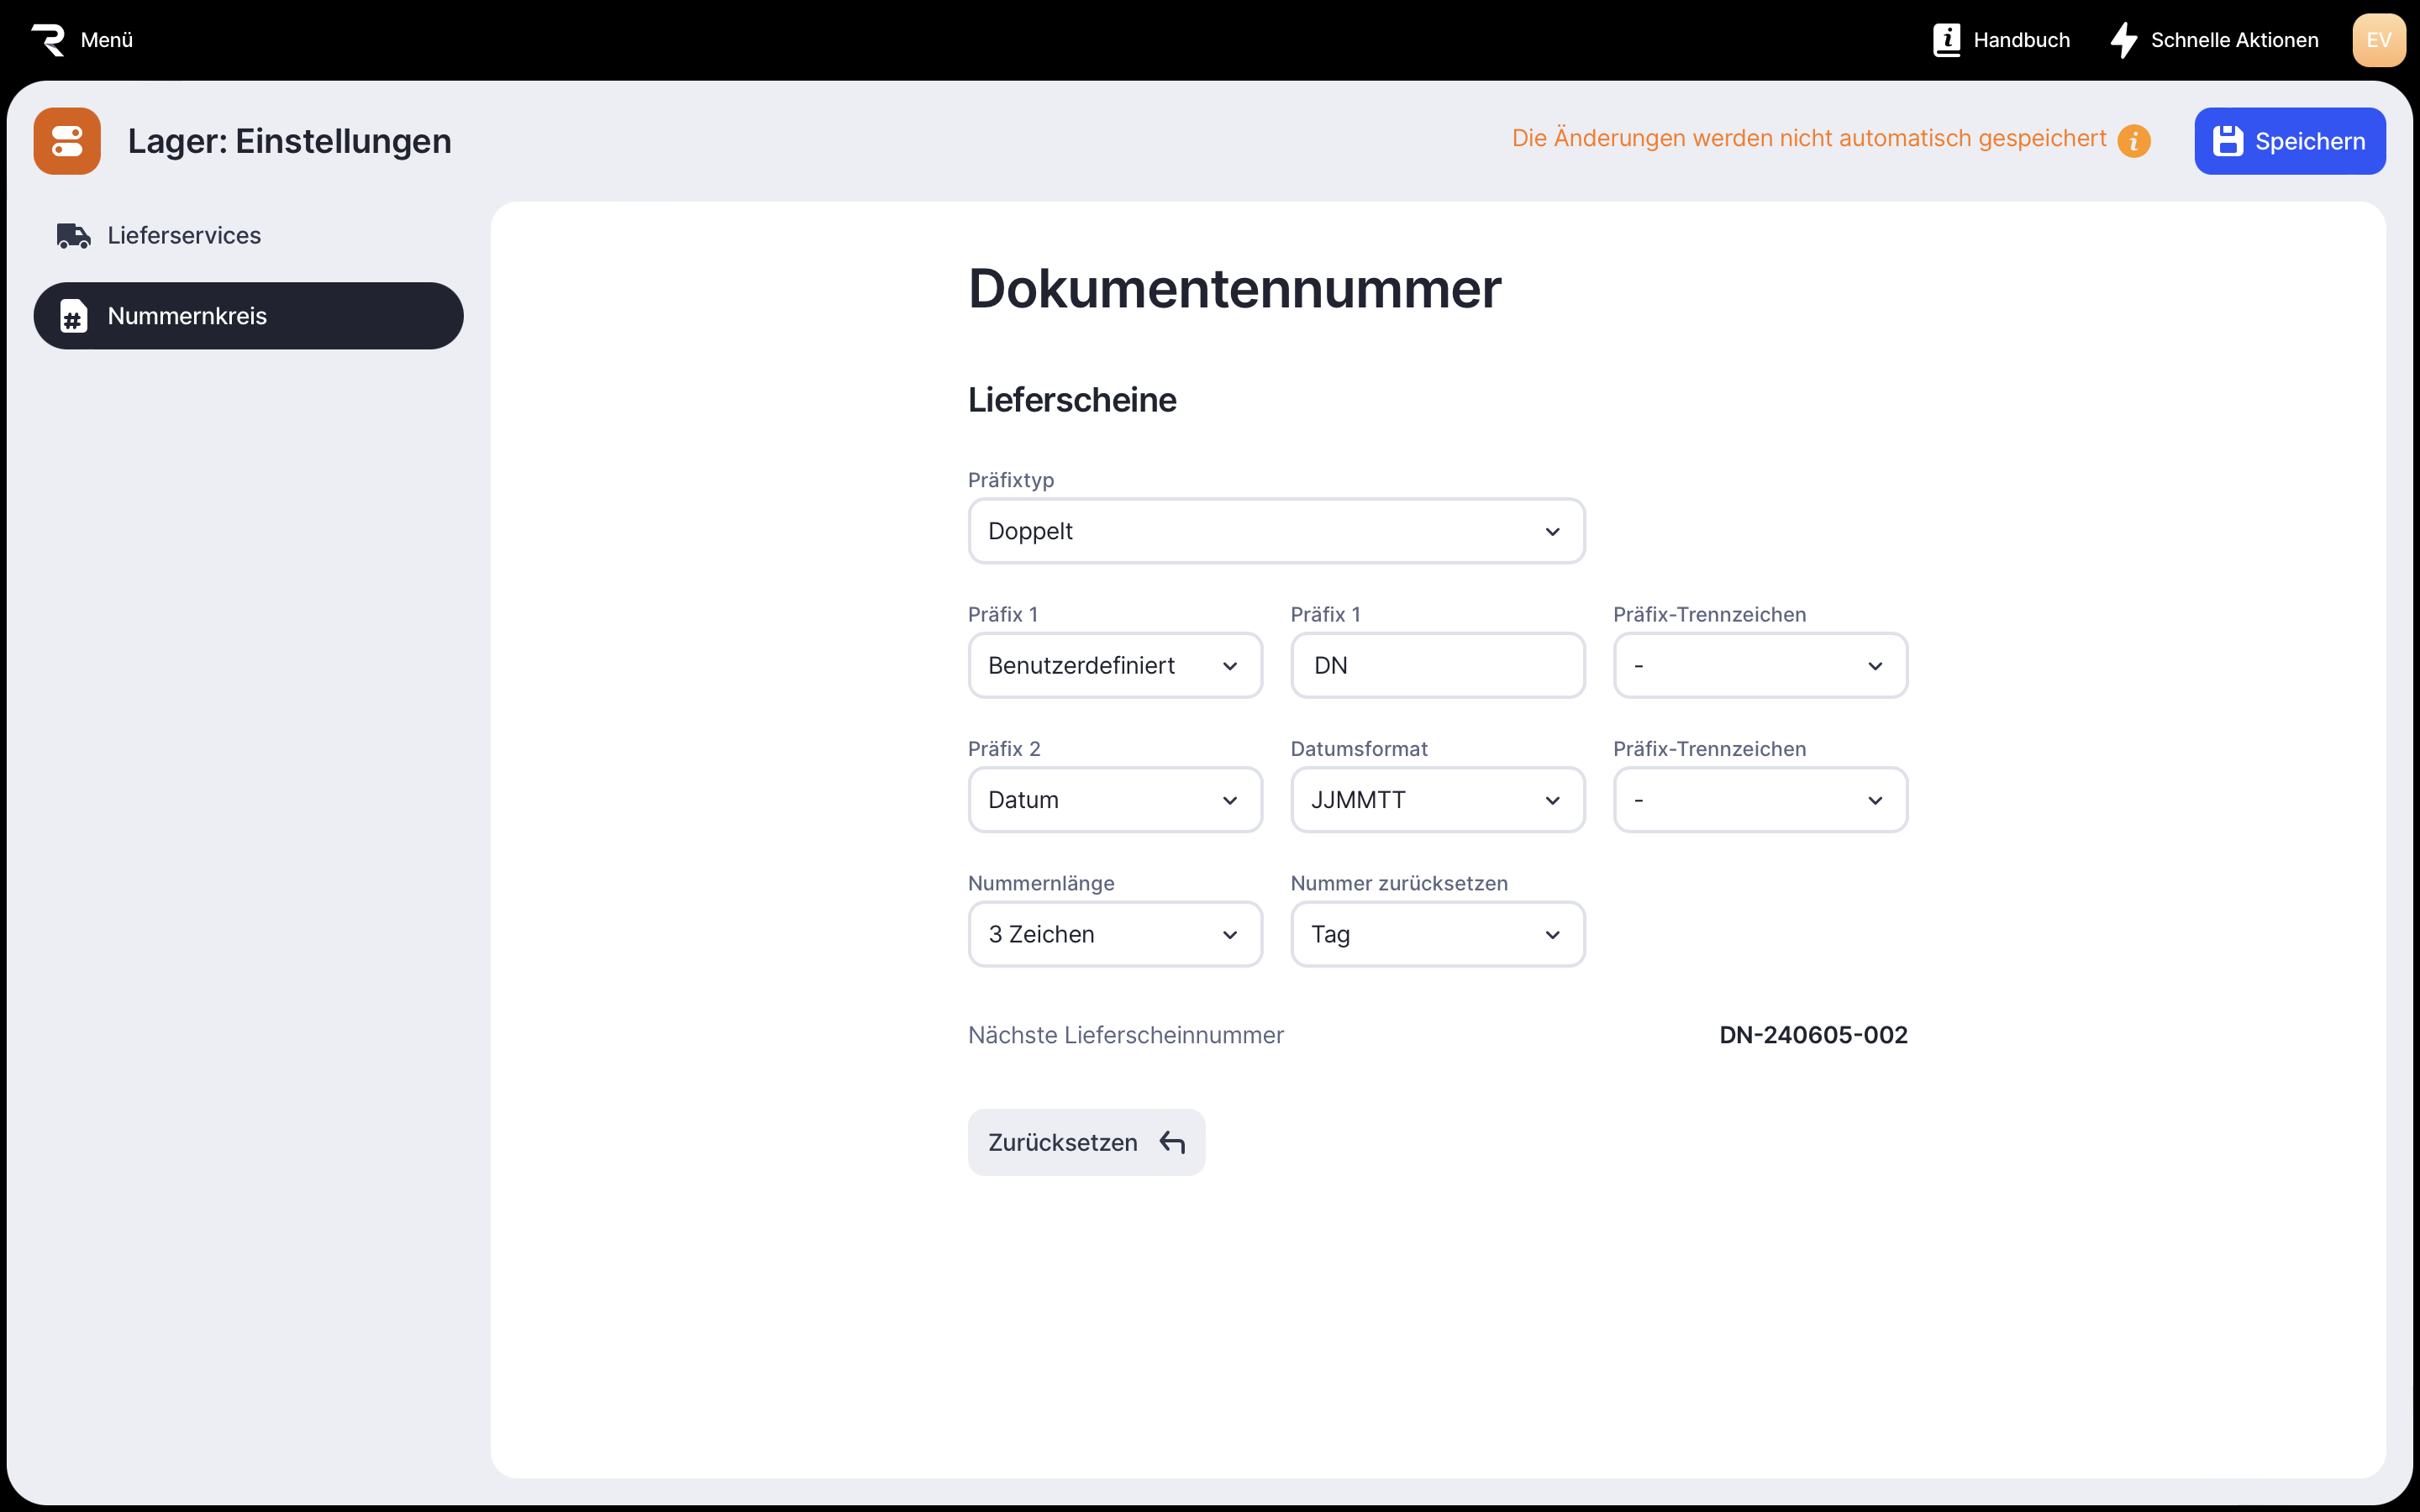Open first Präfix-Trennzeichen dropdown

(1759, 666)
